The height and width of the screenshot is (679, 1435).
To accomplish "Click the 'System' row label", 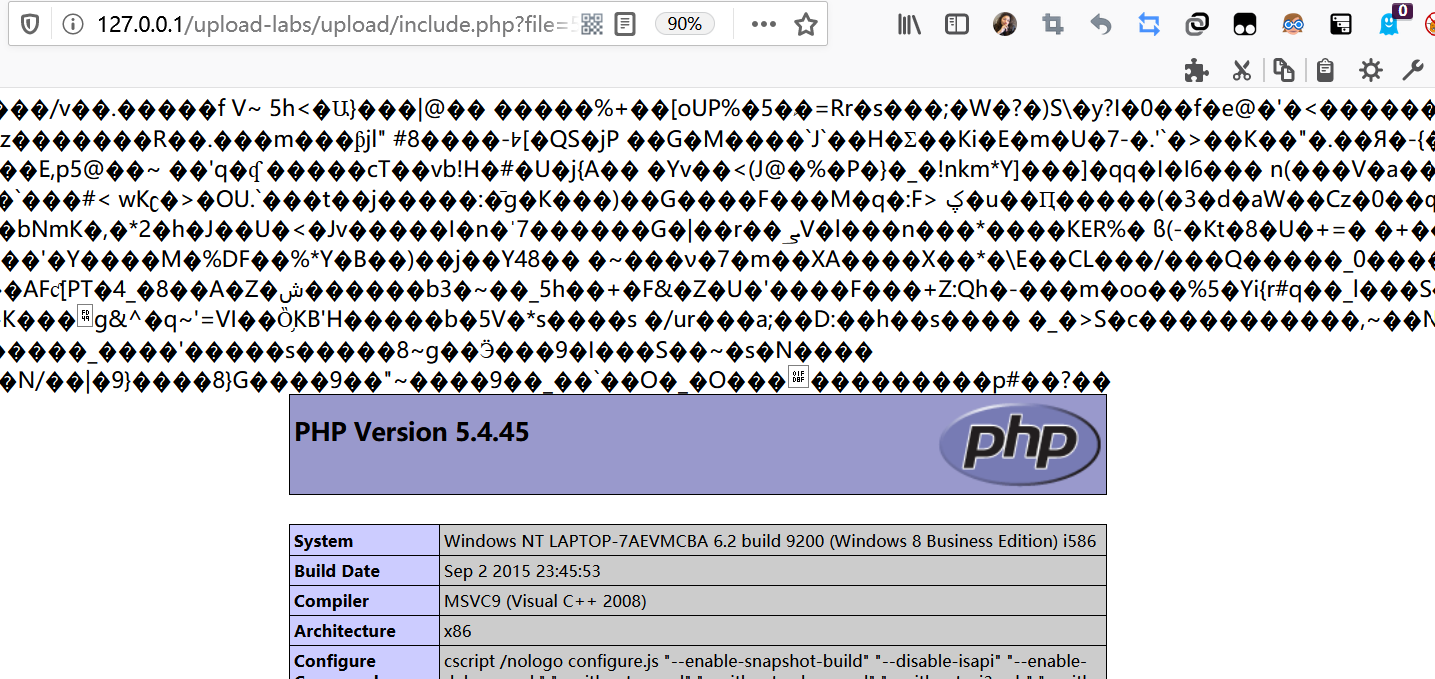I will (x=324, y=541).
